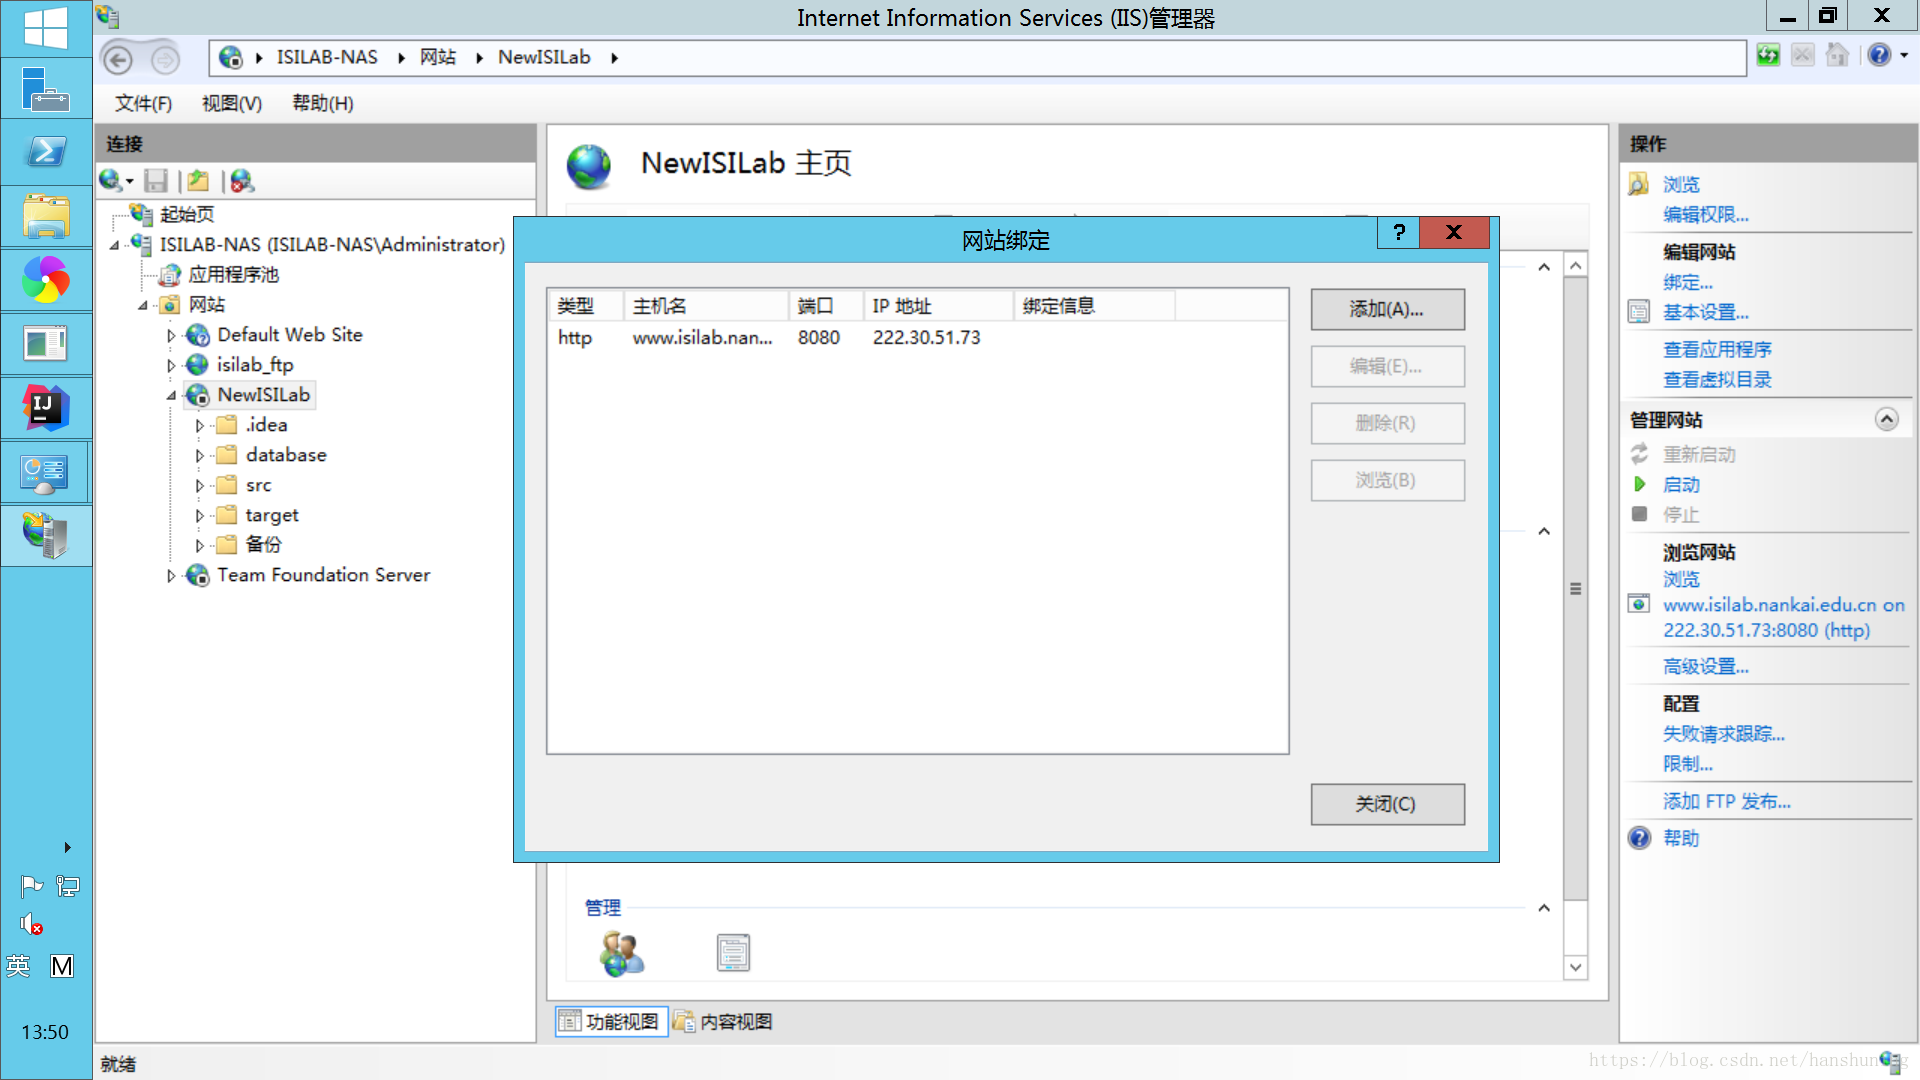The height and width of the screenshot is (1080, 1920).
Task: Click the 基本设置... link
Action: coord(1705,312)
